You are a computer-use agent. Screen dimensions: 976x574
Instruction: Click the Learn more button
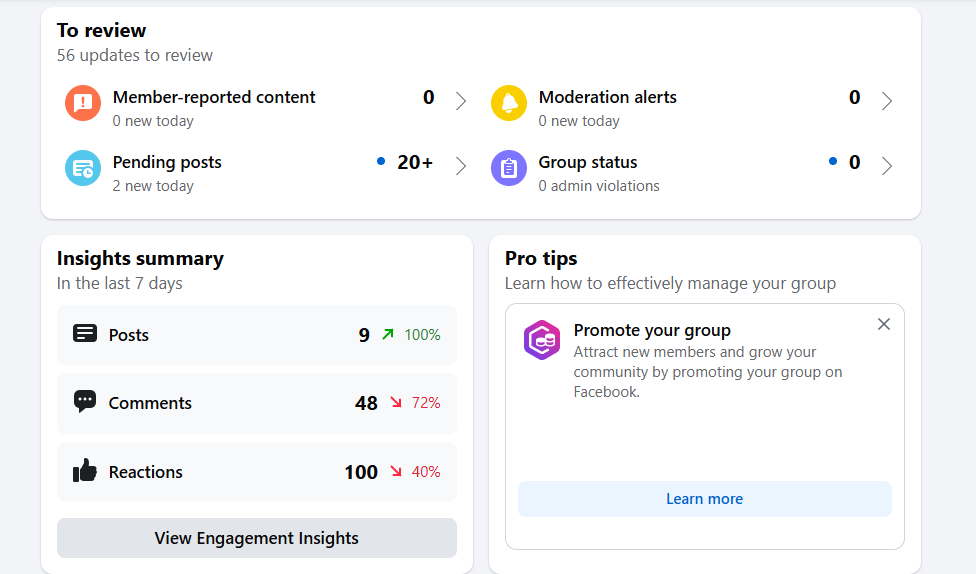pos(704,499)
